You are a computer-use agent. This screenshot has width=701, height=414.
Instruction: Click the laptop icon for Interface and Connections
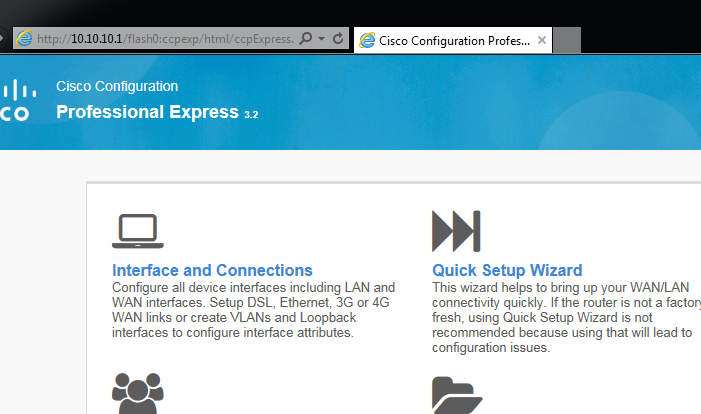click(x=137, y=230)
